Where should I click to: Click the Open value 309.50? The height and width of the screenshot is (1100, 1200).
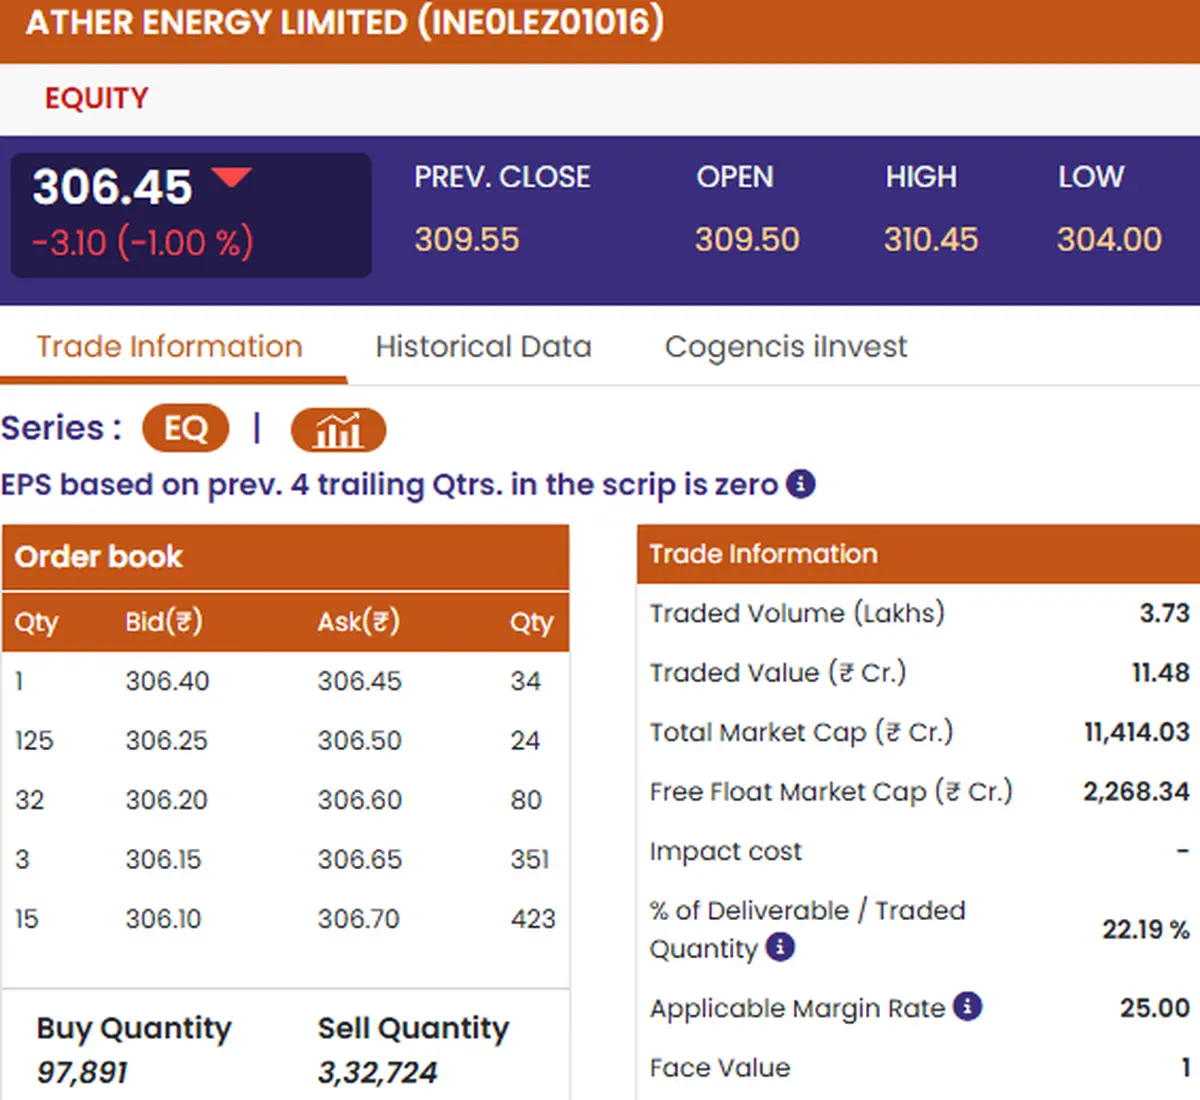click(x=747, y=240)
